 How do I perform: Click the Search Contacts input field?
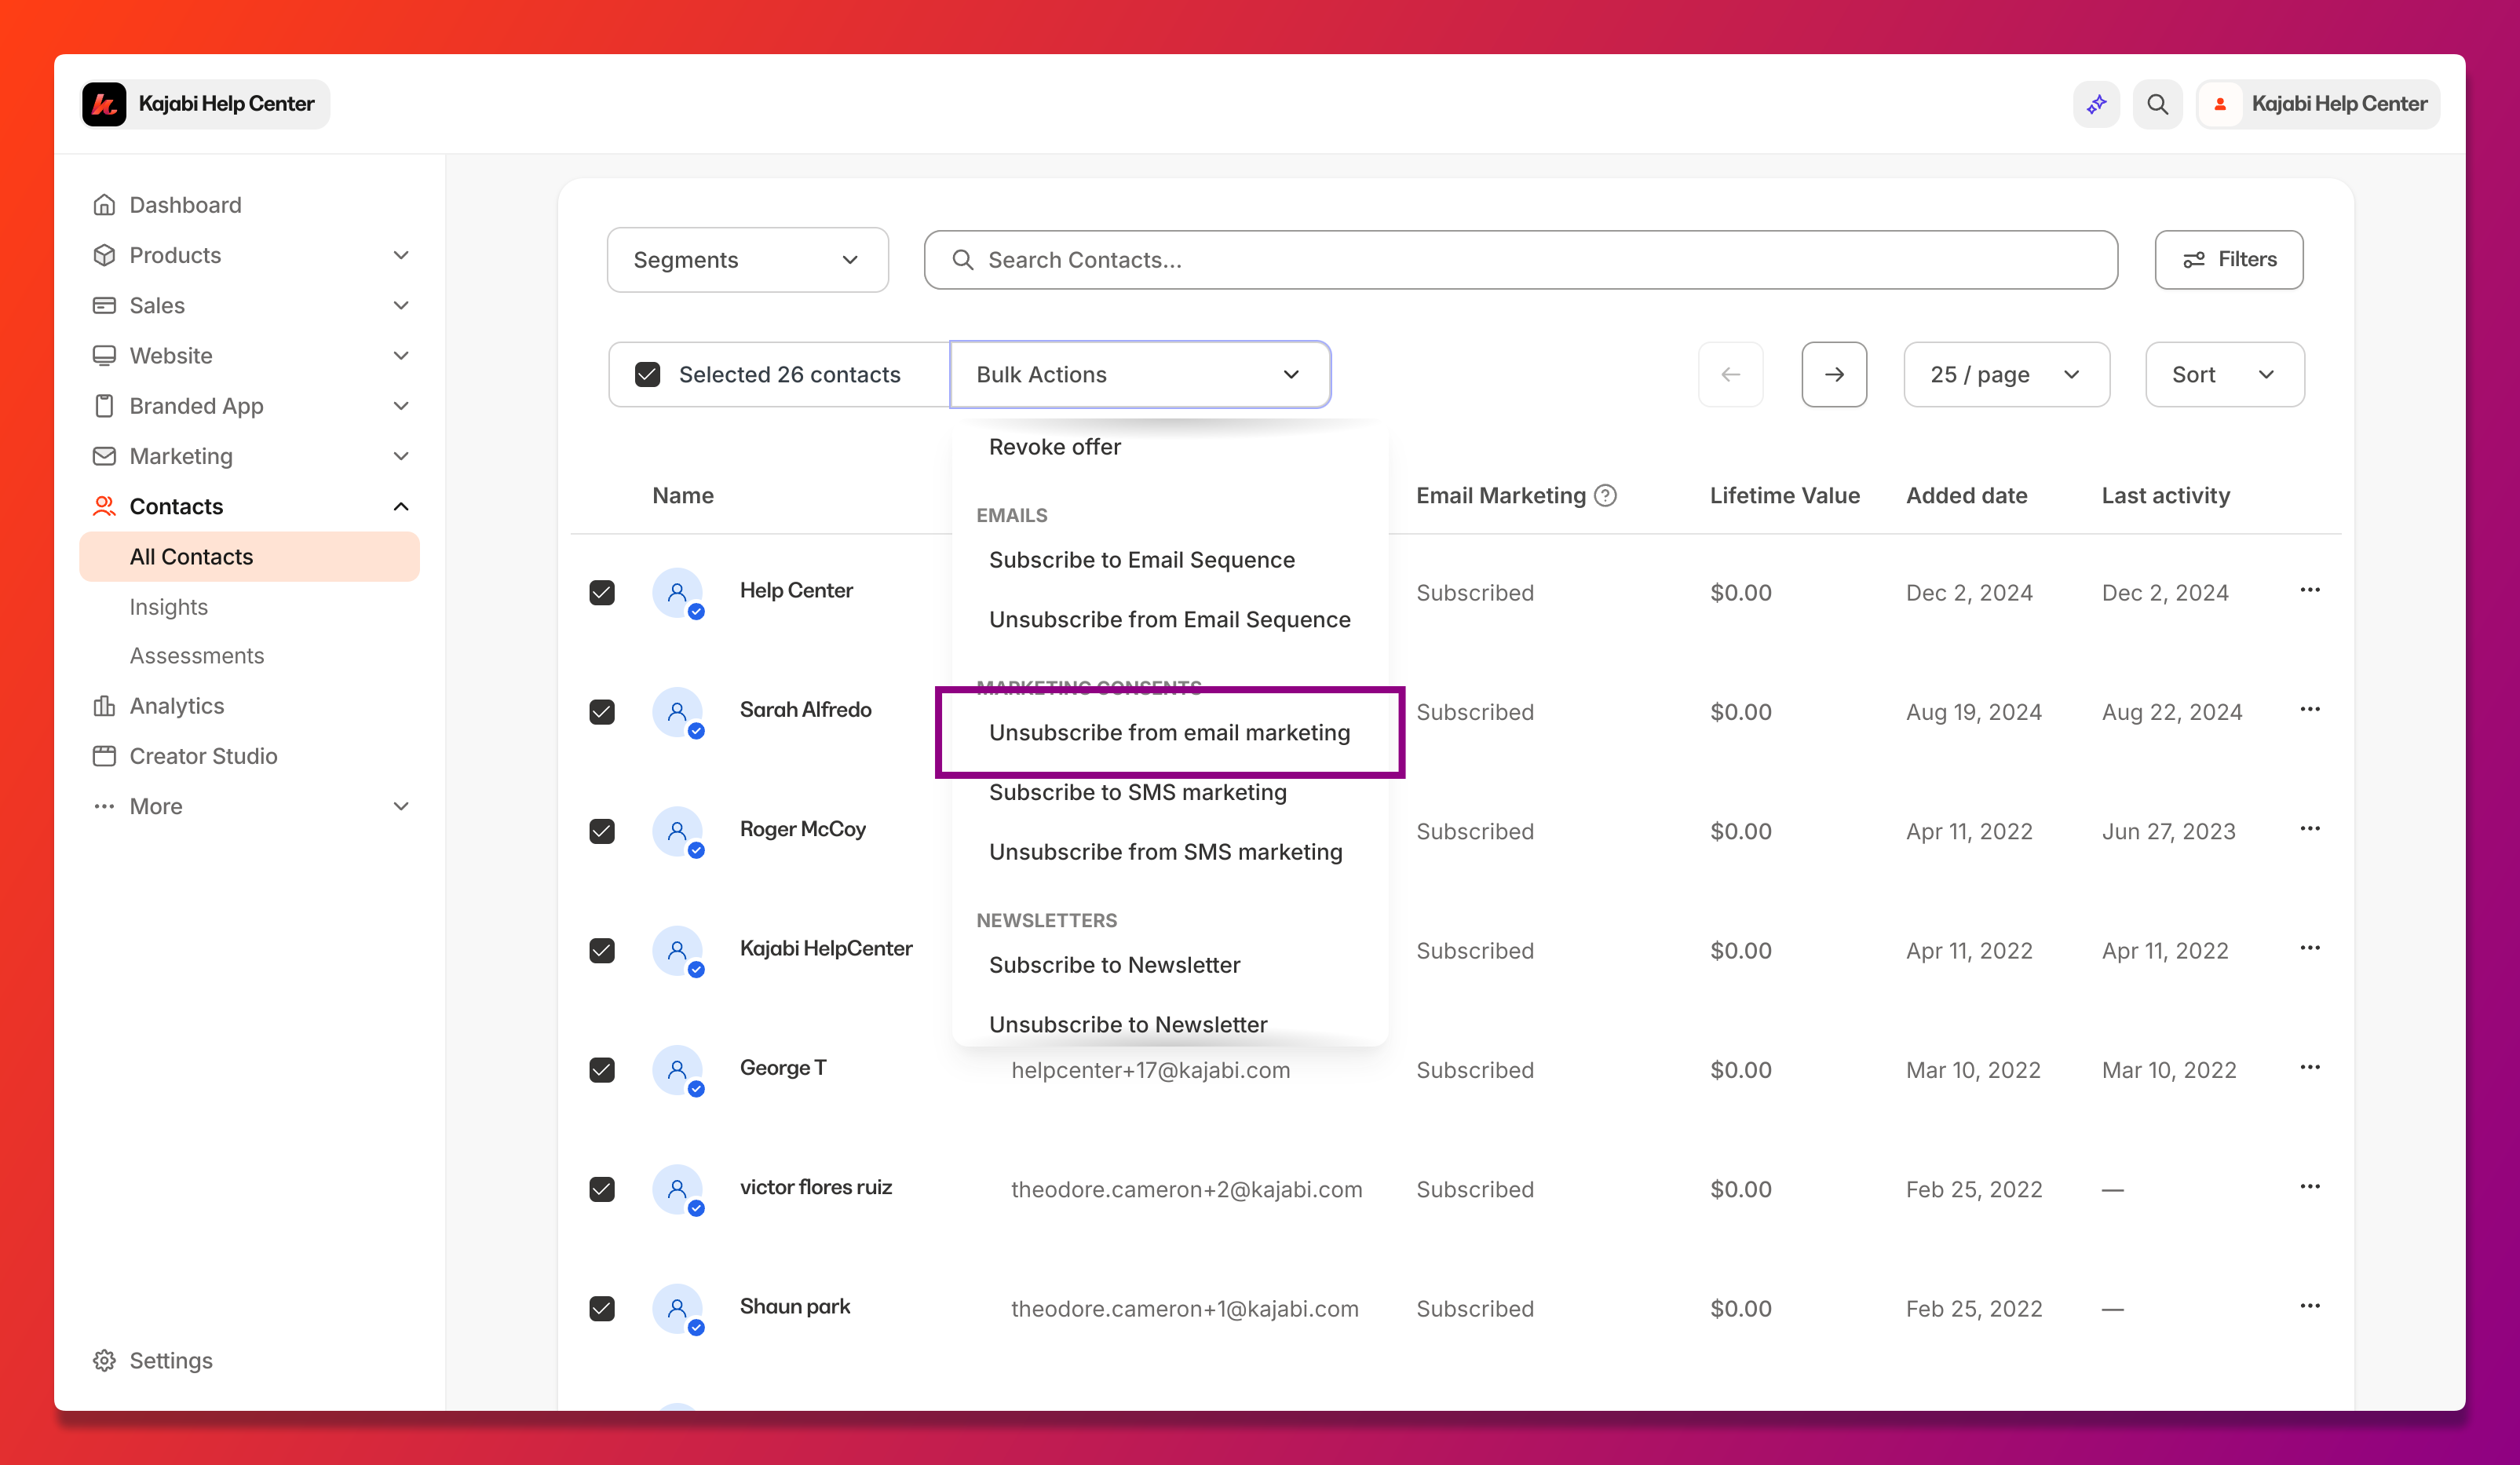coord(1520,260)
